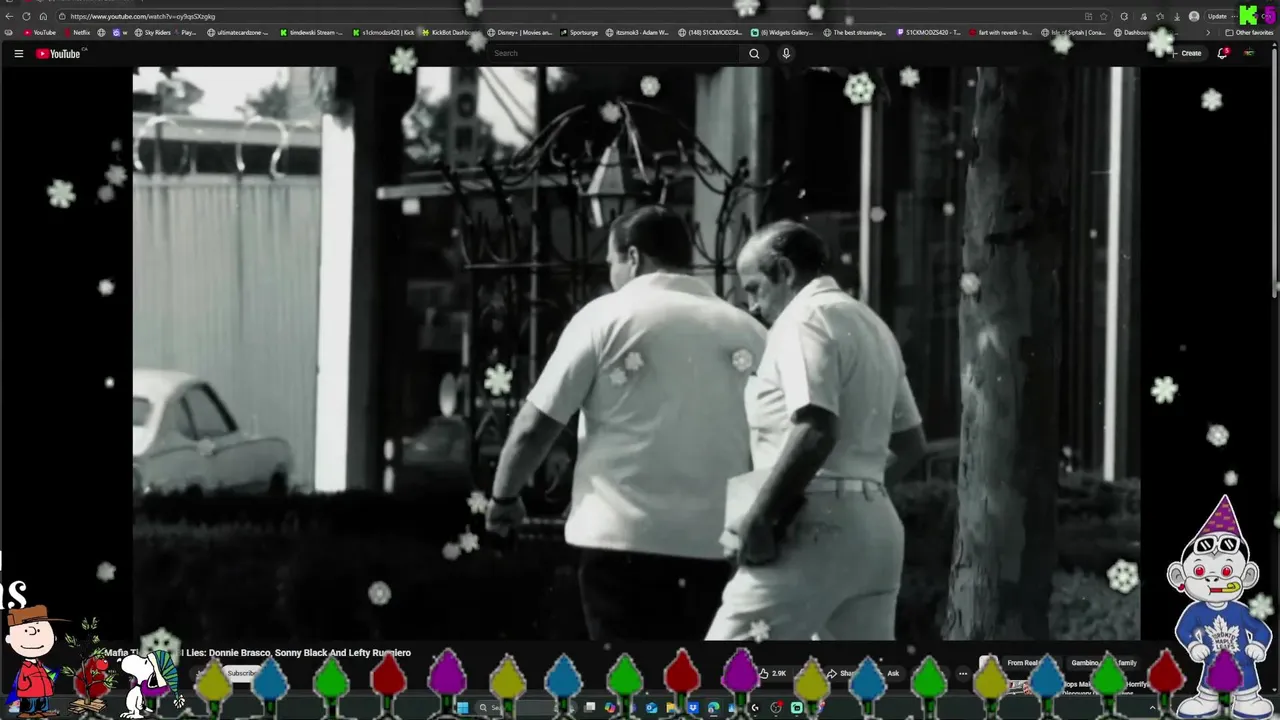Open the Windows Start button
Screen dimensions: 1280x720
point(462,708)
